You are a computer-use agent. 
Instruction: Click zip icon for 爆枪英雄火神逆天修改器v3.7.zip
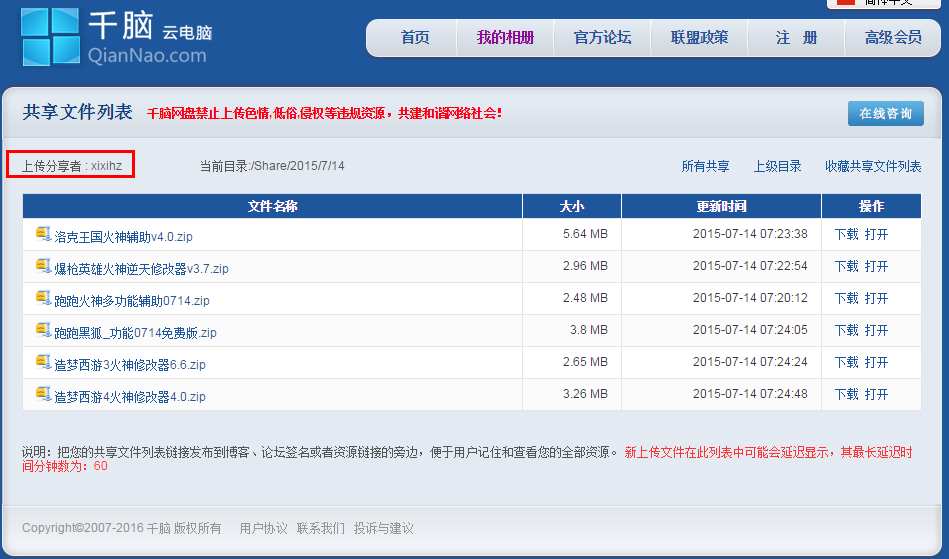pos(43,266)
